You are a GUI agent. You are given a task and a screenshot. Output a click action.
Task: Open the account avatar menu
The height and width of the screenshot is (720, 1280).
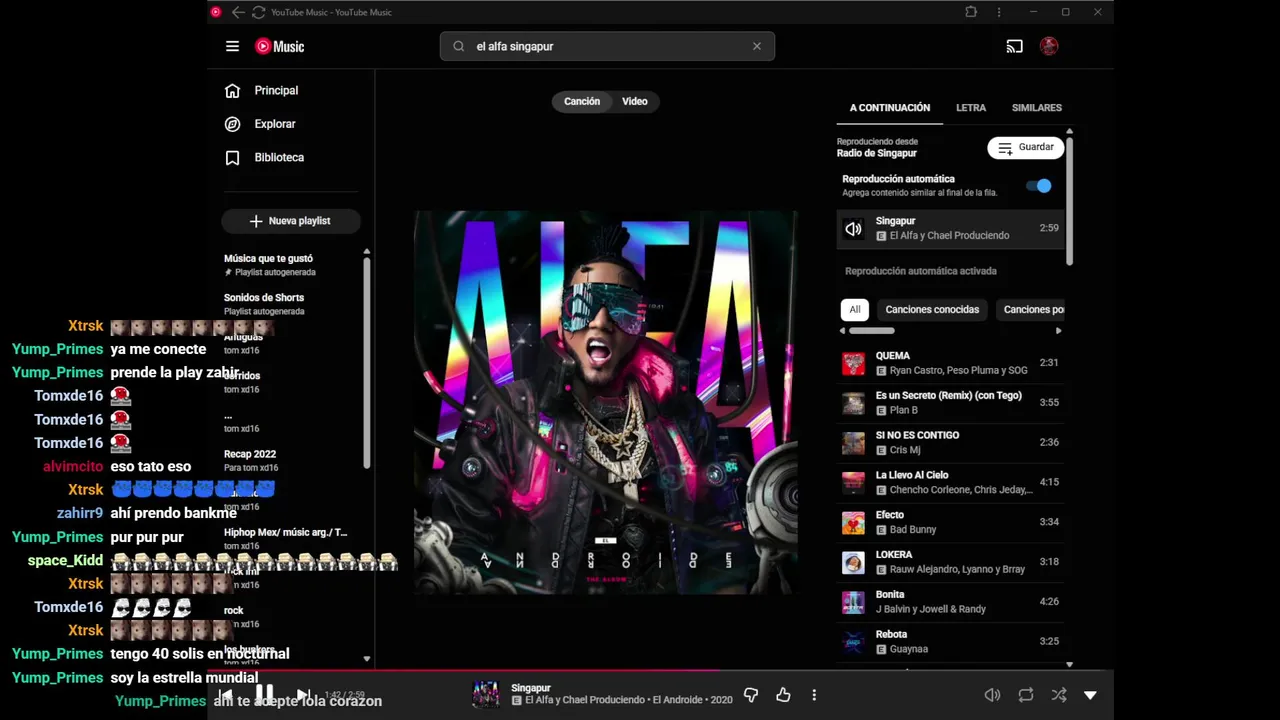coord(1049,46)
